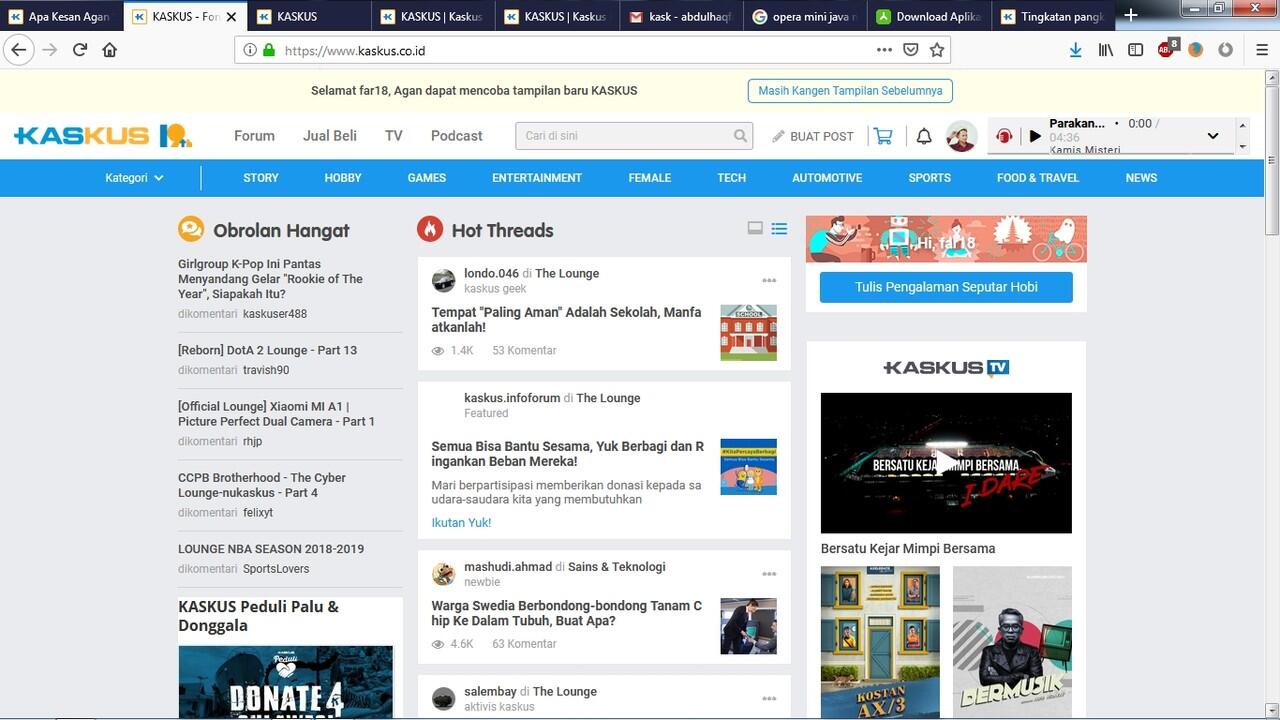Select the HOBBY category
This screenshot has width=1280, height=720.
point(343,178)
